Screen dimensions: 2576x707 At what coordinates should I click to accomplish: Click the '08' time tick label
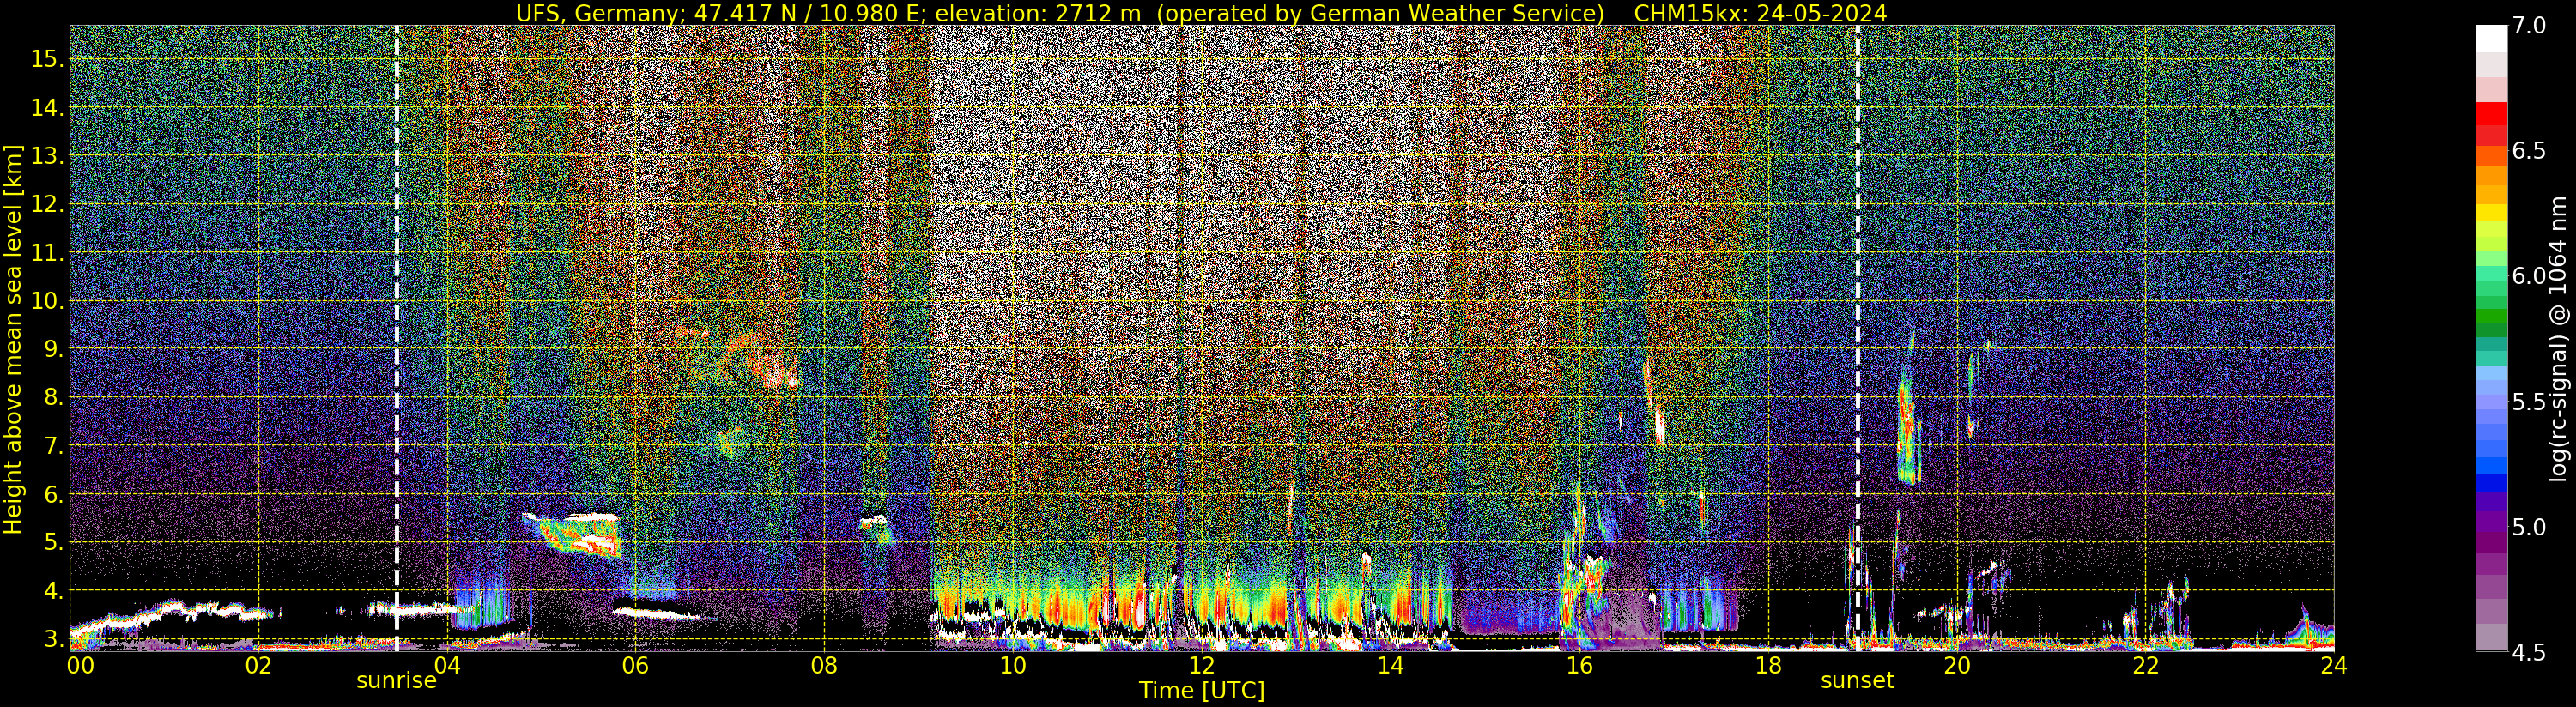click(x=823, y=664)
